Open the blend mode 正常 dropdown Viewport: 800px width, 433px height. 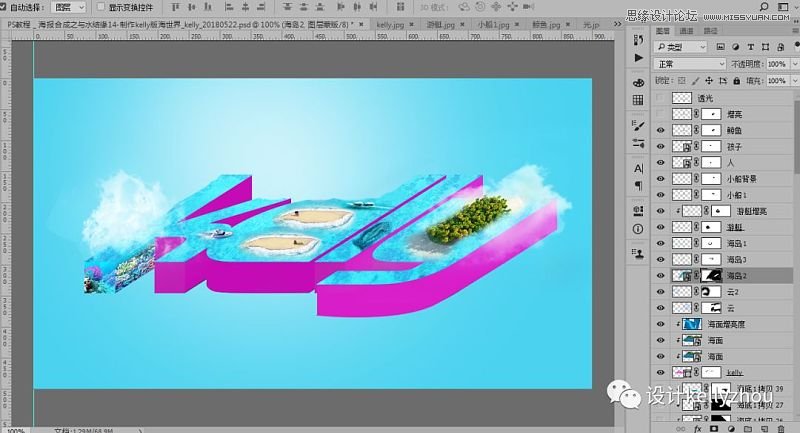(690, 64)
